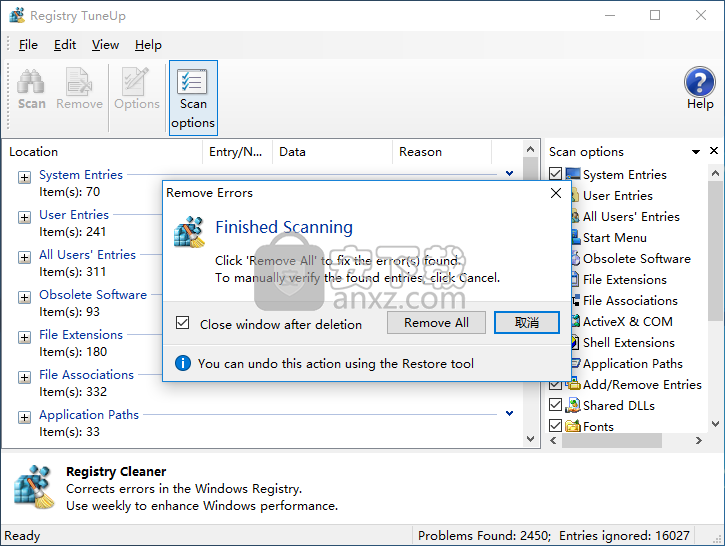
Task: Uncheck the System Entries scan option
Action: 556,174
